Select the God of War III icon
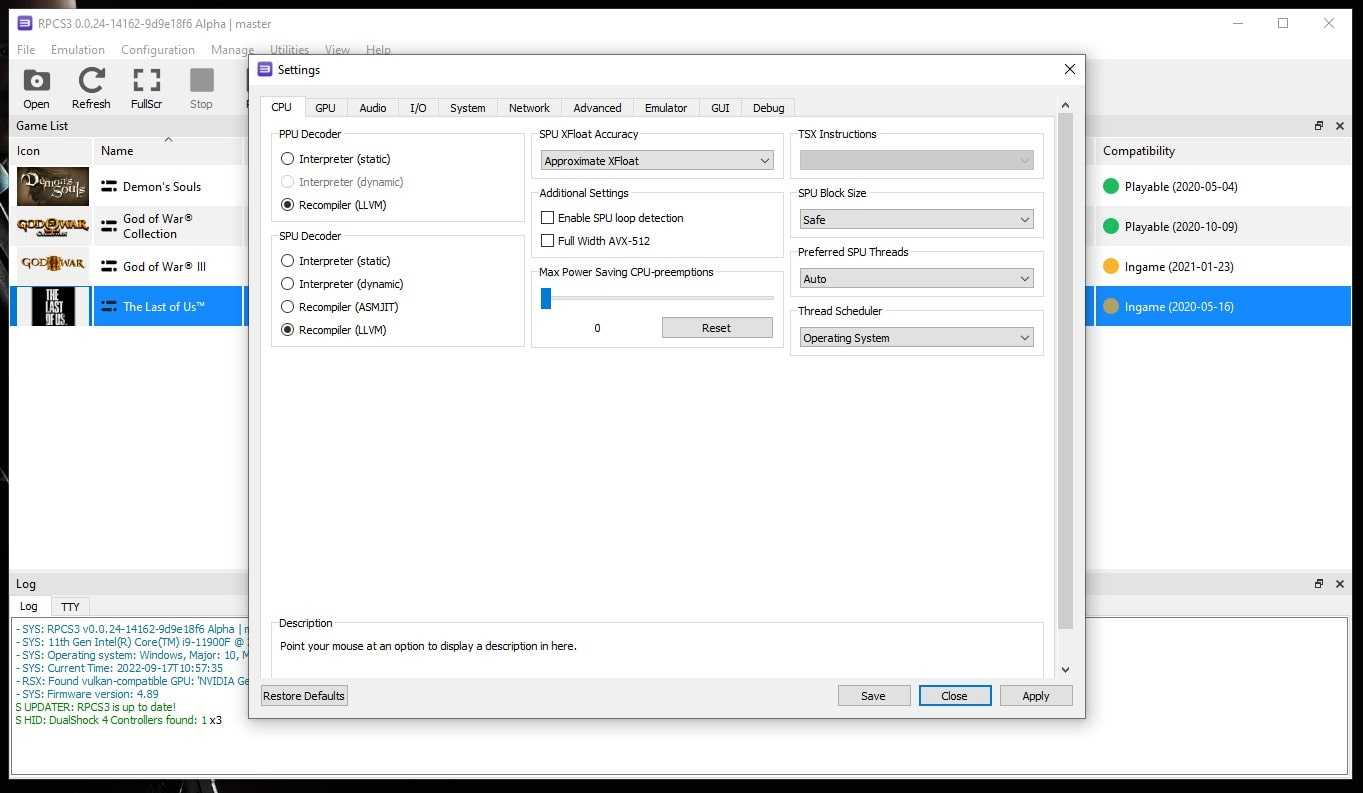This screenshot has height=793, width=1363. [53, 267]
